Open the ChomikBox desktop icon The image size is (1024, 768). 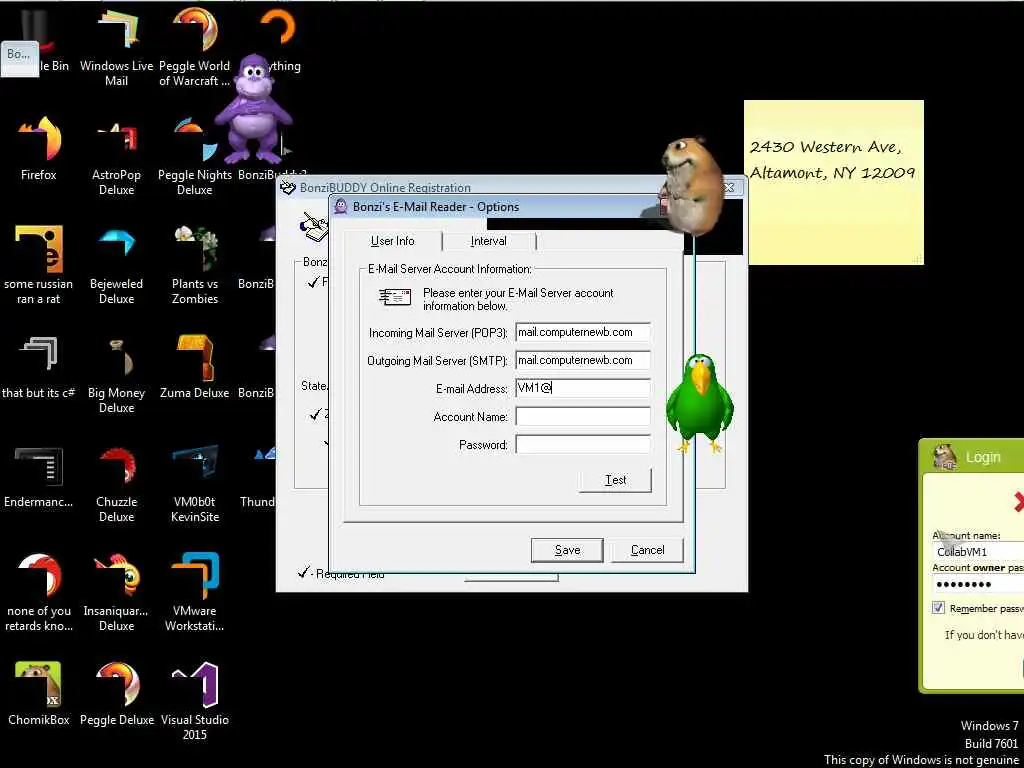39,694
